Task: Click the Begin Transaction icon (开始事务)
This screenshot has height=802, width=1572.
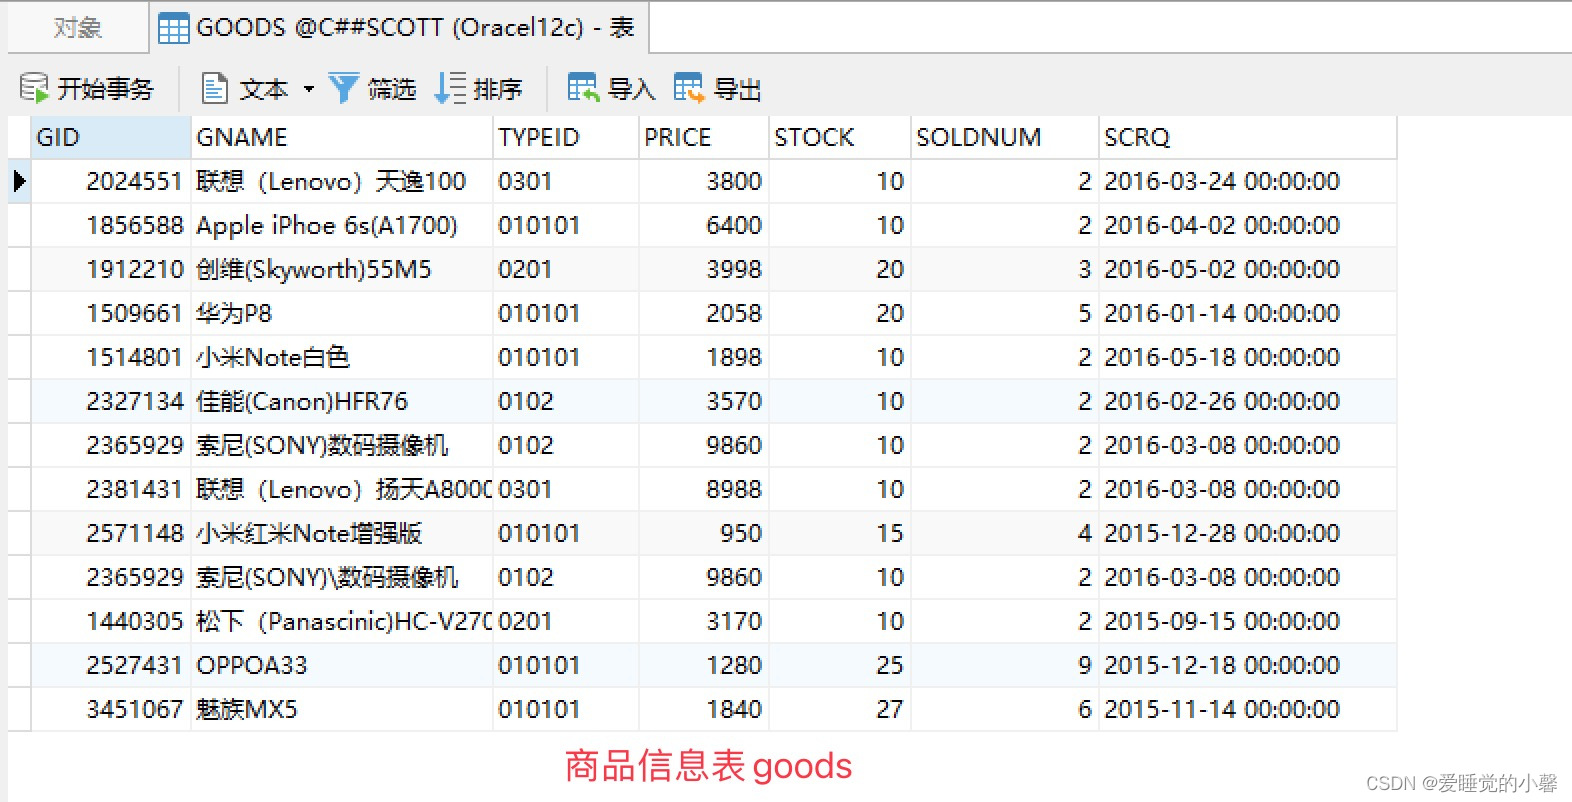Action: click(x=34, y=88)
